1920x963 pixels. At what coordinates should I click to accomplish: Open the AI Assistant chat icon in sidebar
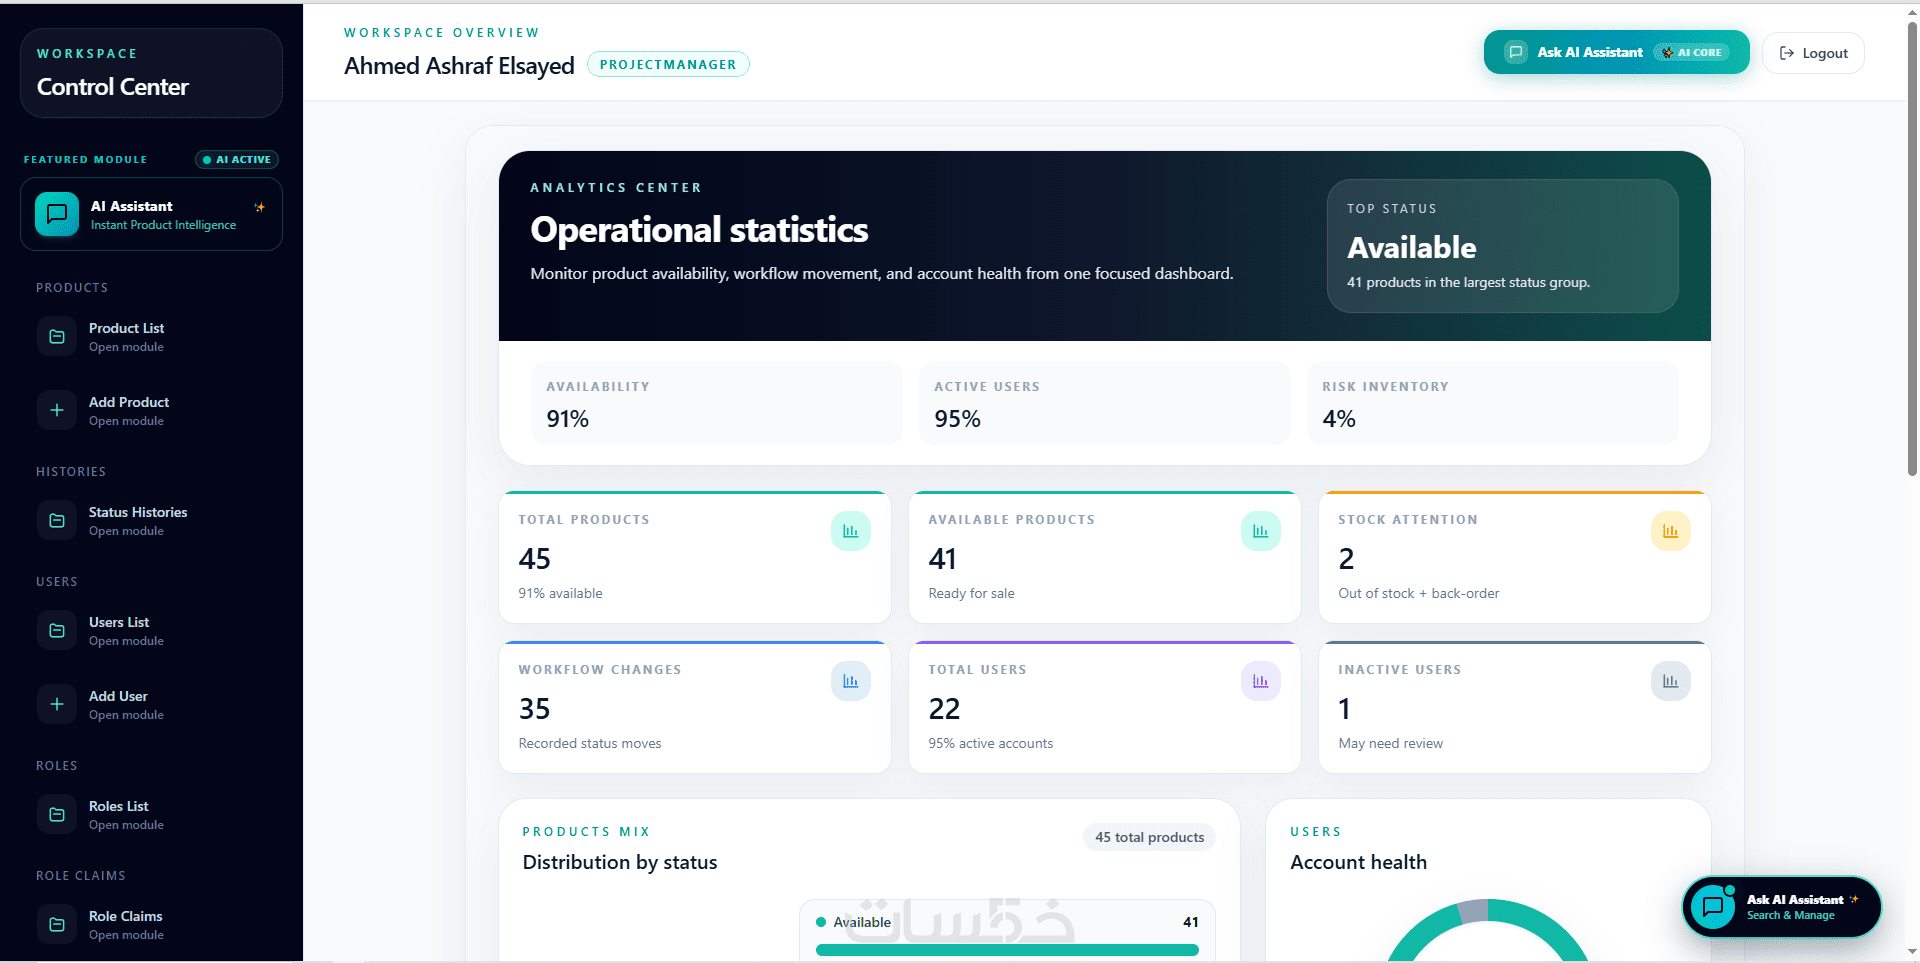click(57, 214)
